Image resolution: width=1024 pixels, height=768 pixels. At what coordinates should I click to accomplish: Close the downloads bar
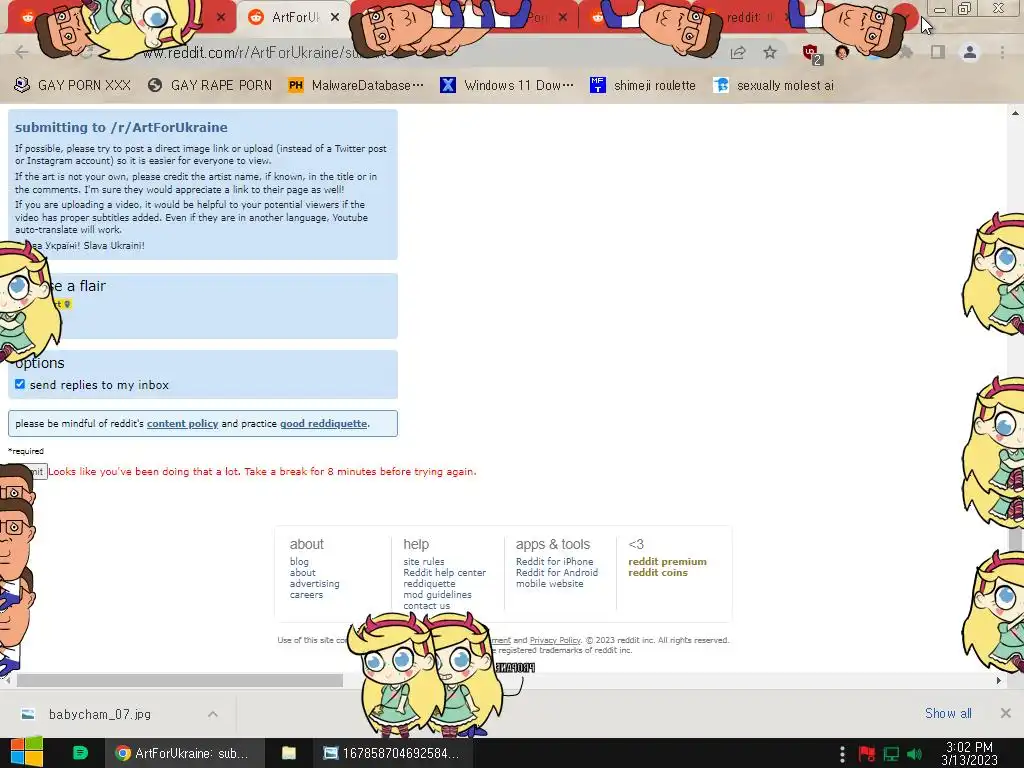tap(1006, 713)
